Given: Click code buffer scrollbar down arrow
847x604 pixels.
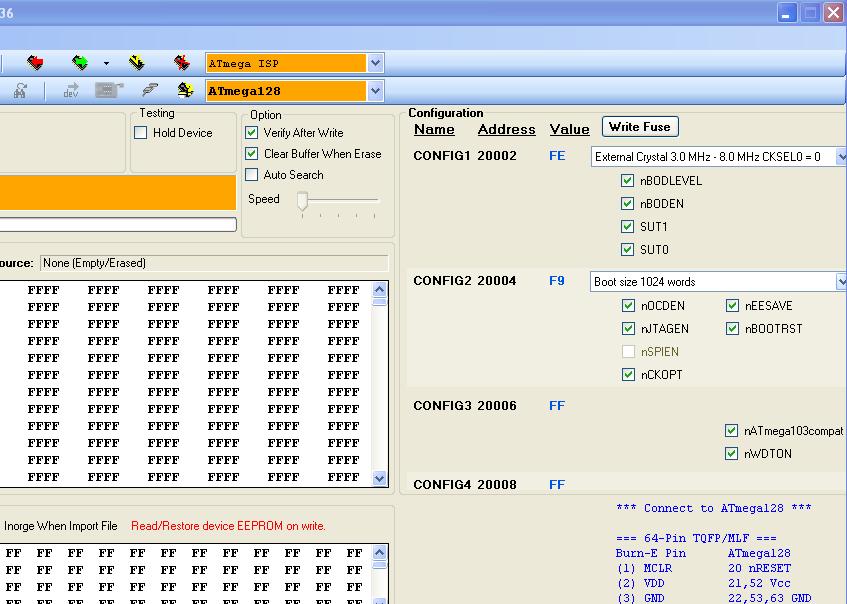Looking at the screenshot, I should tap(380, 478).
